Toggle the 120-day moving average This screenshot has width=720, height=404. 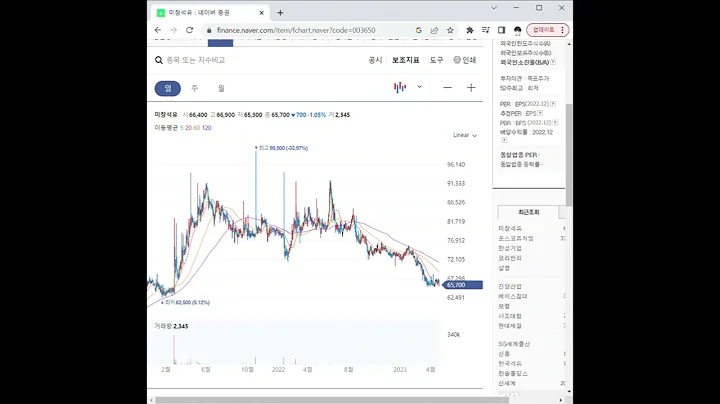pyautogui.click(x=207, y=128)
